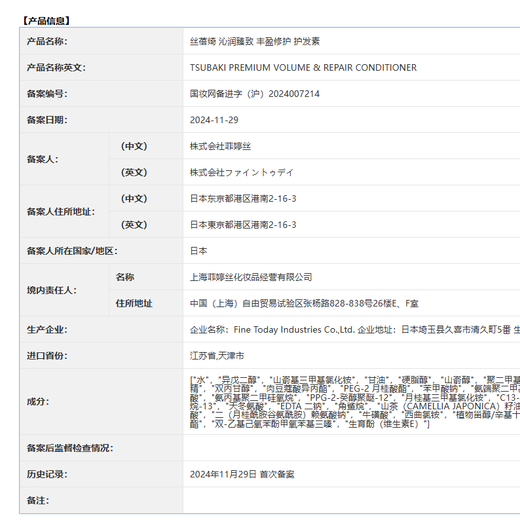The height and width of the screenshot is (520, 520).
Task: Click the (中文) sublabel in 备案人 row
Action: click(134, 146)
